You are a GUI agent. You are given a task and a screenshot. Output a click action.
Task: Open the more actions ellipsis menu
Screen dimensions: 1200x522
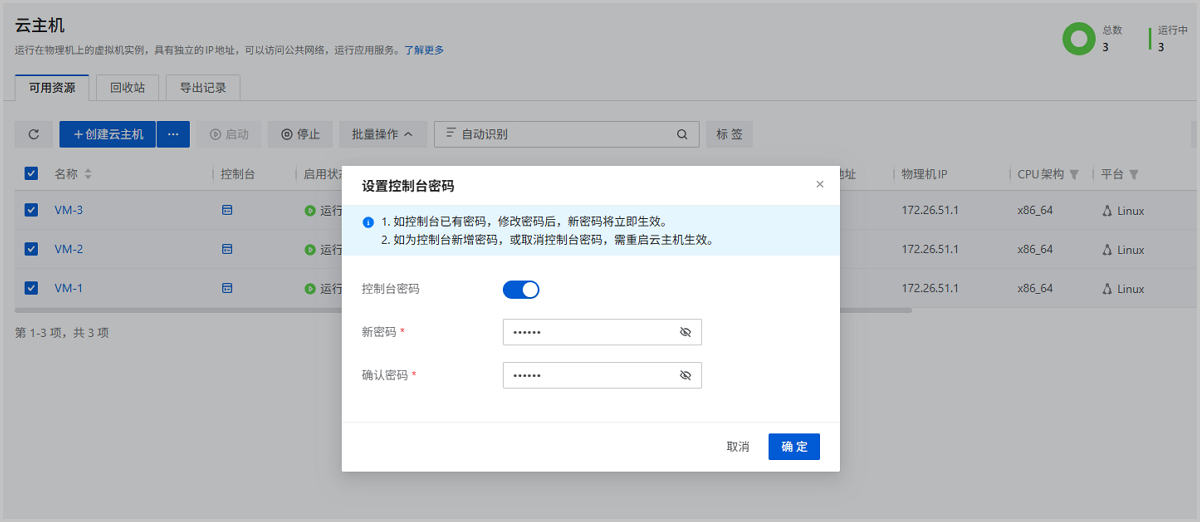[x=173, y=134]
